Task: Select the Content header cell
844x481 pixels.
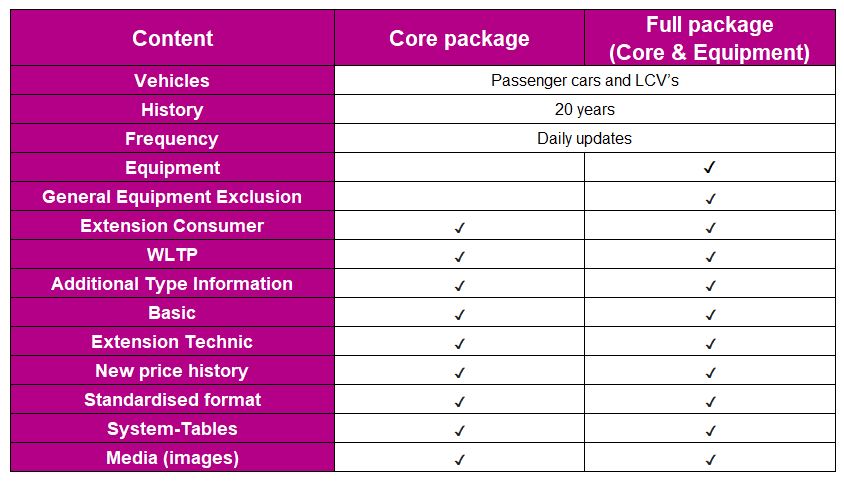Action: (x=172, y=38)
